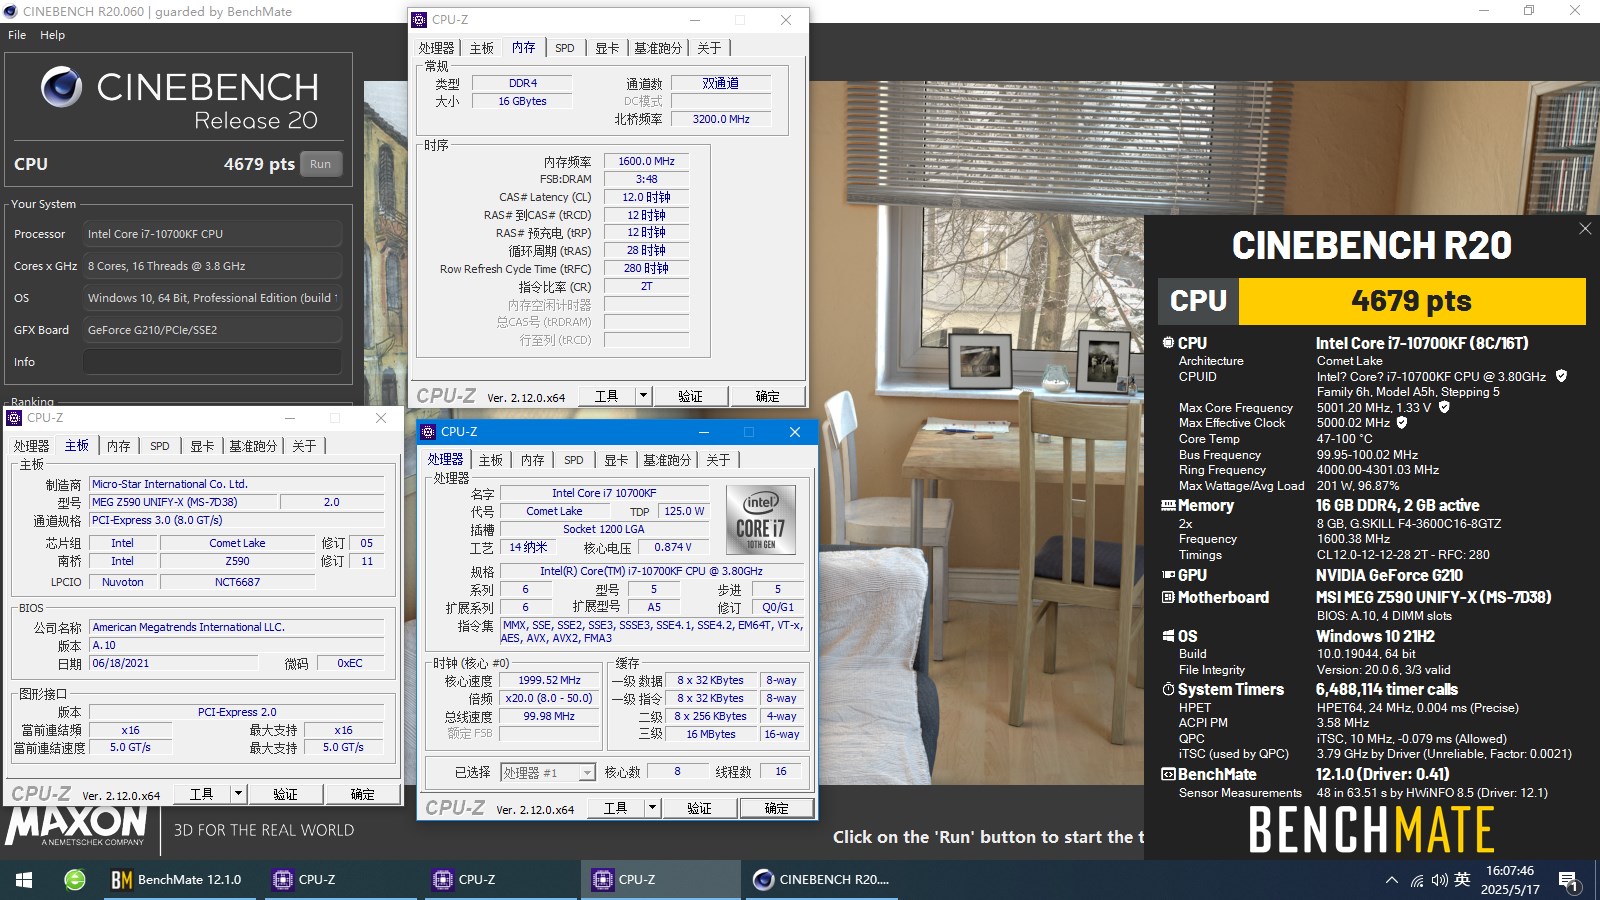Click the verified shield next to Max Effective Clock
This screenshot has height=900, width=1600.
click(1402, 423)
